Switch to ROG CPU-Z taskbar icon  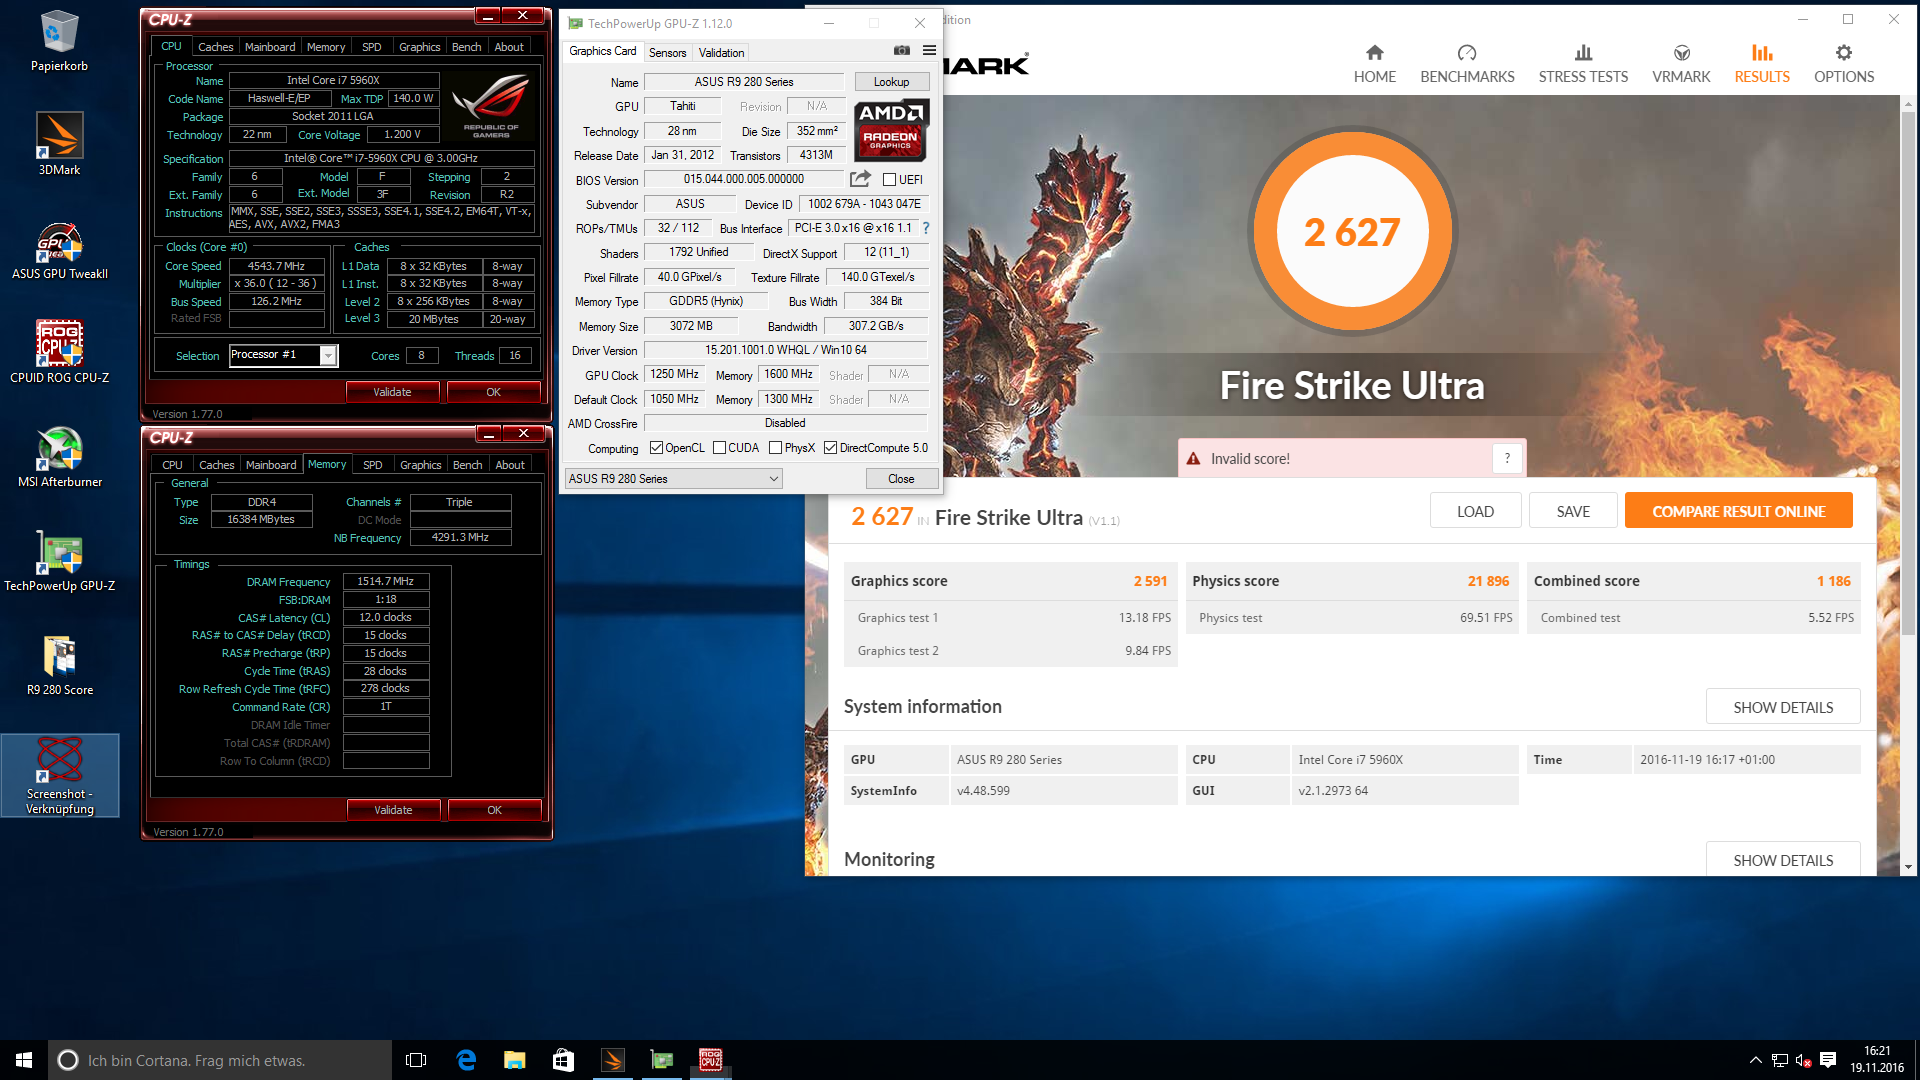(x=710, y=1060)
